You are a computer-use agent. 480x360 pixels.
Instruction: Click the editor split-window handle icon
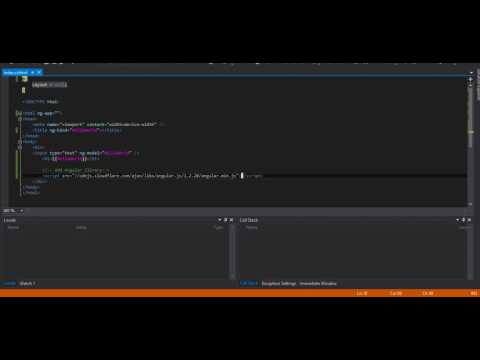(x=470, y=80)
